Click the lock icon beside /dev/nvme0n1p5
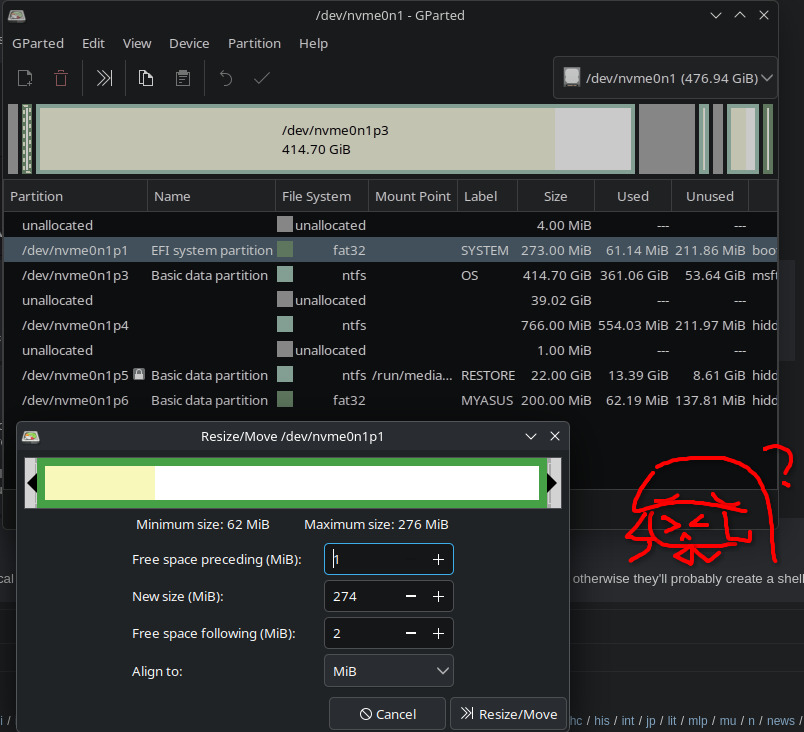The width and height of the screenshot is (804, 732). tap(138, 374)
